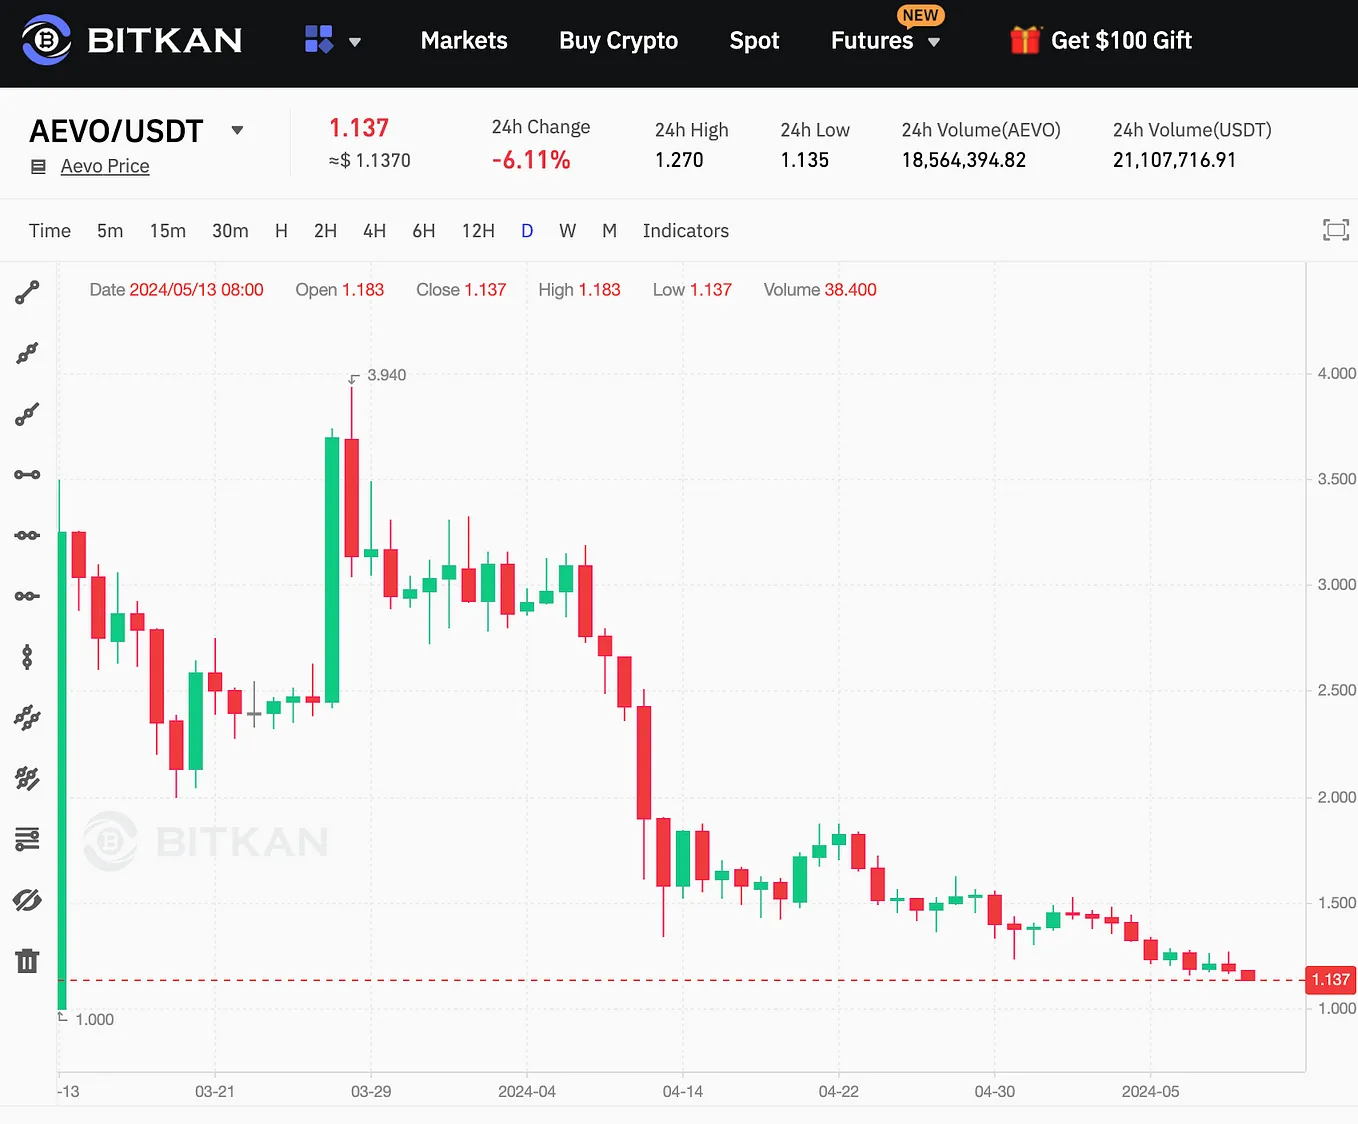
Task: Select the 12H chart interval
Action: coord(478,231)
